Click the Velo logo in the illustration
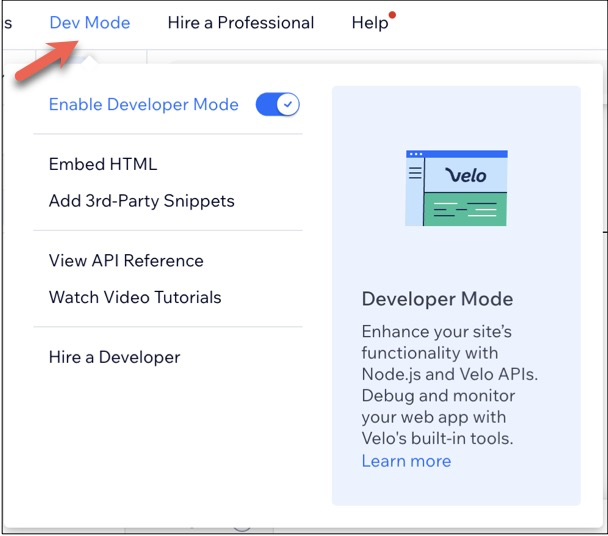The width and height of the screenshot is (608, 536). pos(465,176)
